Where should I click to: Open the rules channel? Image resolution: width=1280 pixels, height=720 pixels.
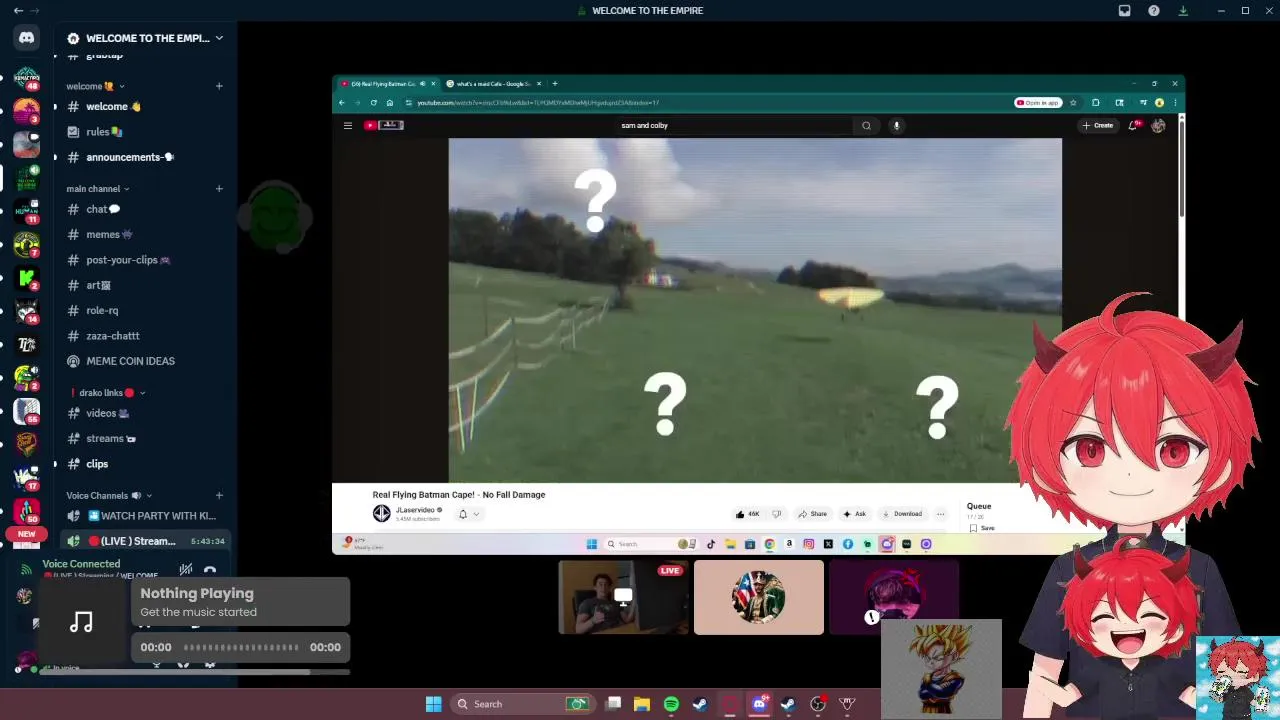point(145,132)
